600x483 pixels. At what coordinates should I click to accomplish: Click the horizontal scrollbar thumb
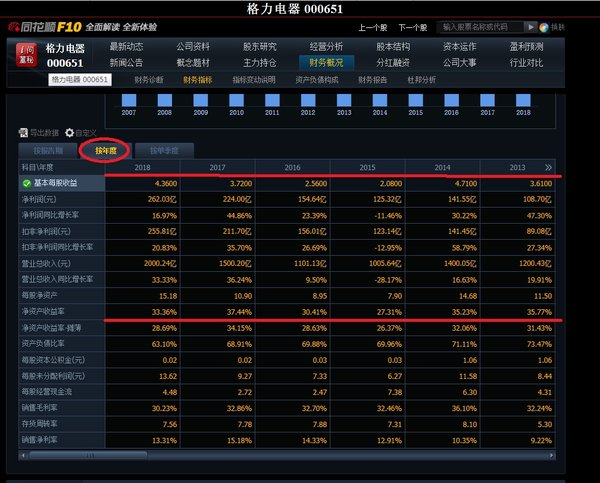(88, 455)
